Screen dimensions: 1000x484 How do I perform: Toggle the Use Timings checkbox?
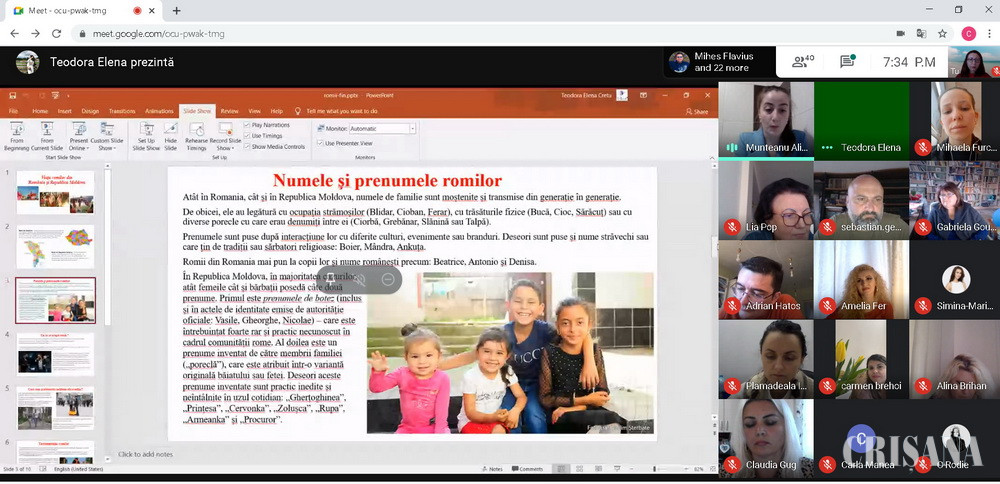coord(247,135)
